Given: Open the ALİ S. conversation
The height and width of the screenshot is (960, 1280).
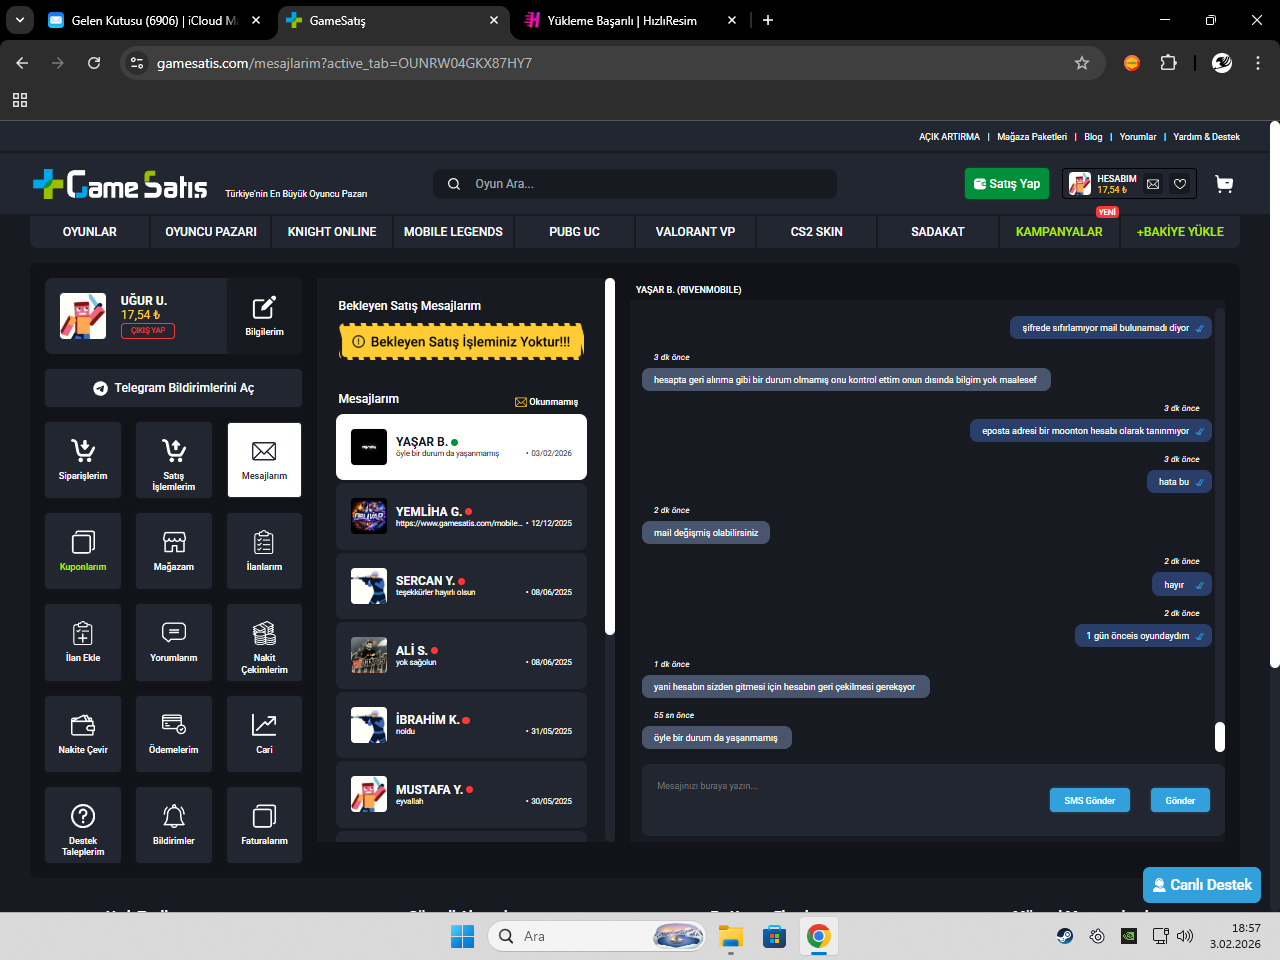Looking at the screenshot, I should pos(461,655).
